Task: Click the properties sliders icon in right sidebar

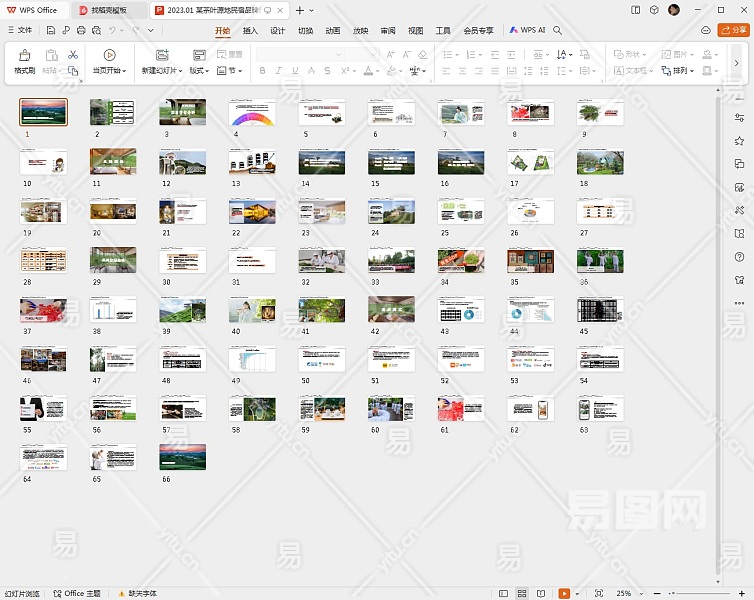Action: point(739,117)
